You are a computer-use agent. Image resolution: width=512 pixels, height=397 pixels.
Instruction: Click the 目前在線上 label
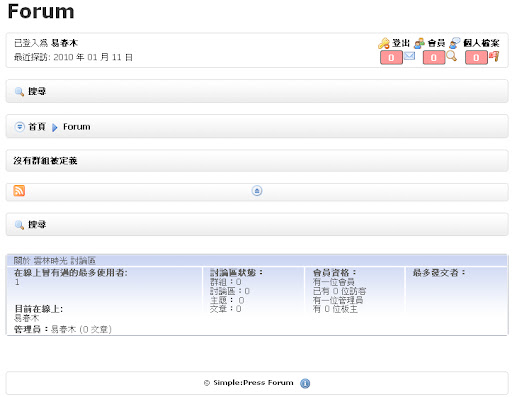[39, 309]
